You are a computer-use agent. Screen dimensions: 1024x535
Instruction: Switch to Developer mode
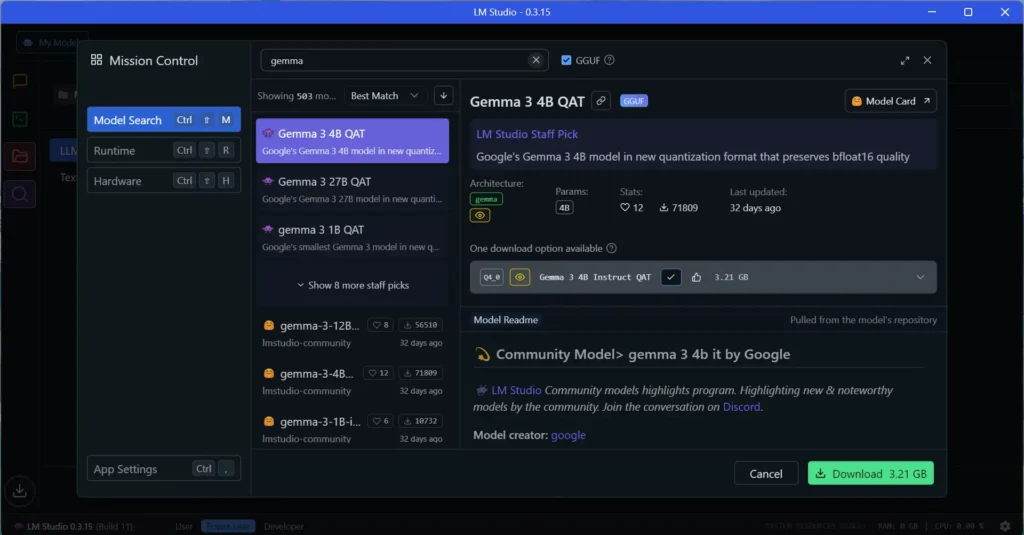[283, 527]
